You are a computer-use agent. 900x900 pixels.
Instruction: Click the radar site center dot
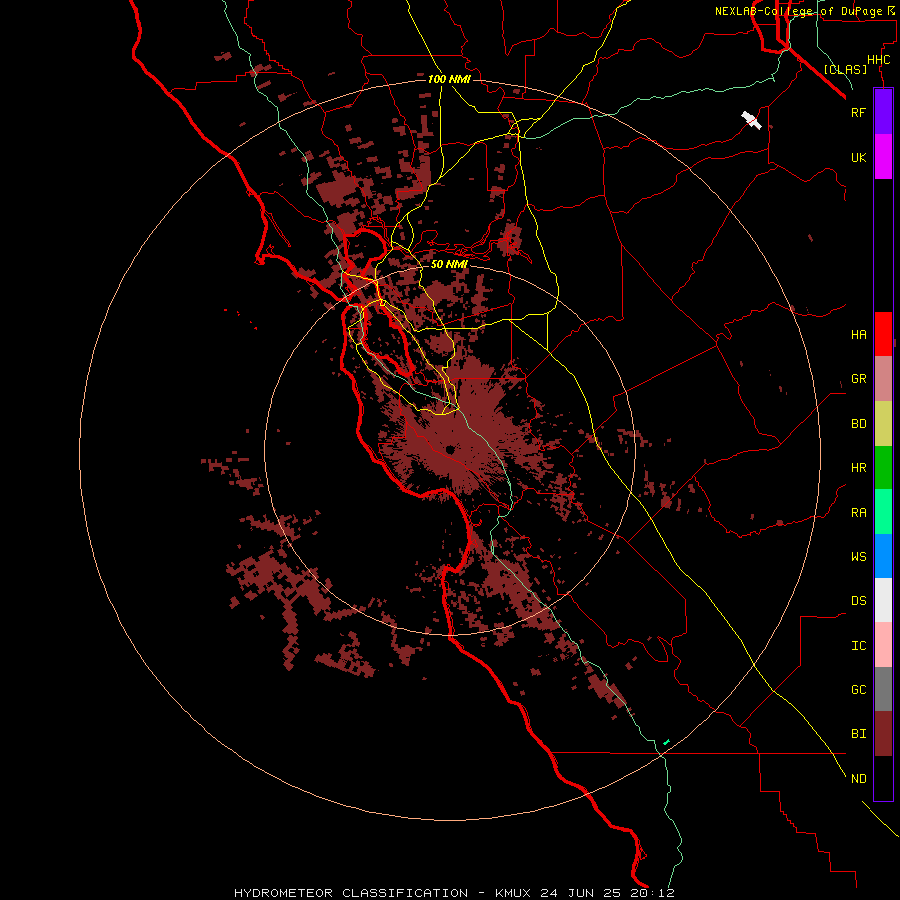(x=450, y=450)
